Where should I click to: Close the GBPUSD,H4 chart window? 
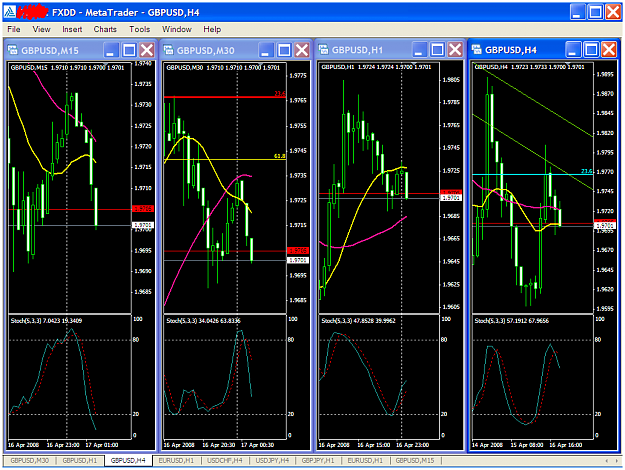point(609,50)
